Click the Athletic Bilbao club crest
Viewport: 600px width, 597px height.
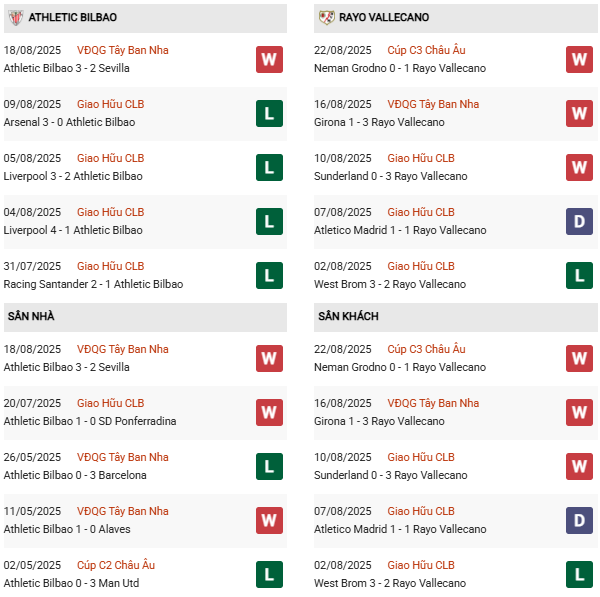tap(15, 18)
